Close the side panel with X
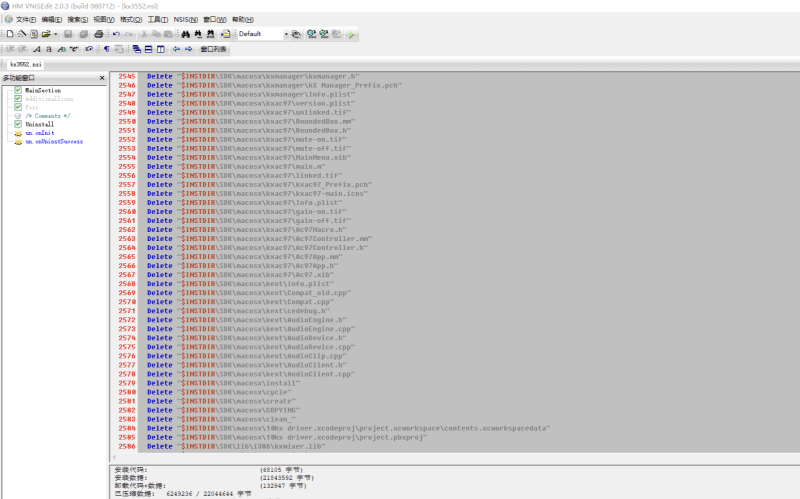The width and height of the screenshot is (800, 499). [x=102, y=78]
